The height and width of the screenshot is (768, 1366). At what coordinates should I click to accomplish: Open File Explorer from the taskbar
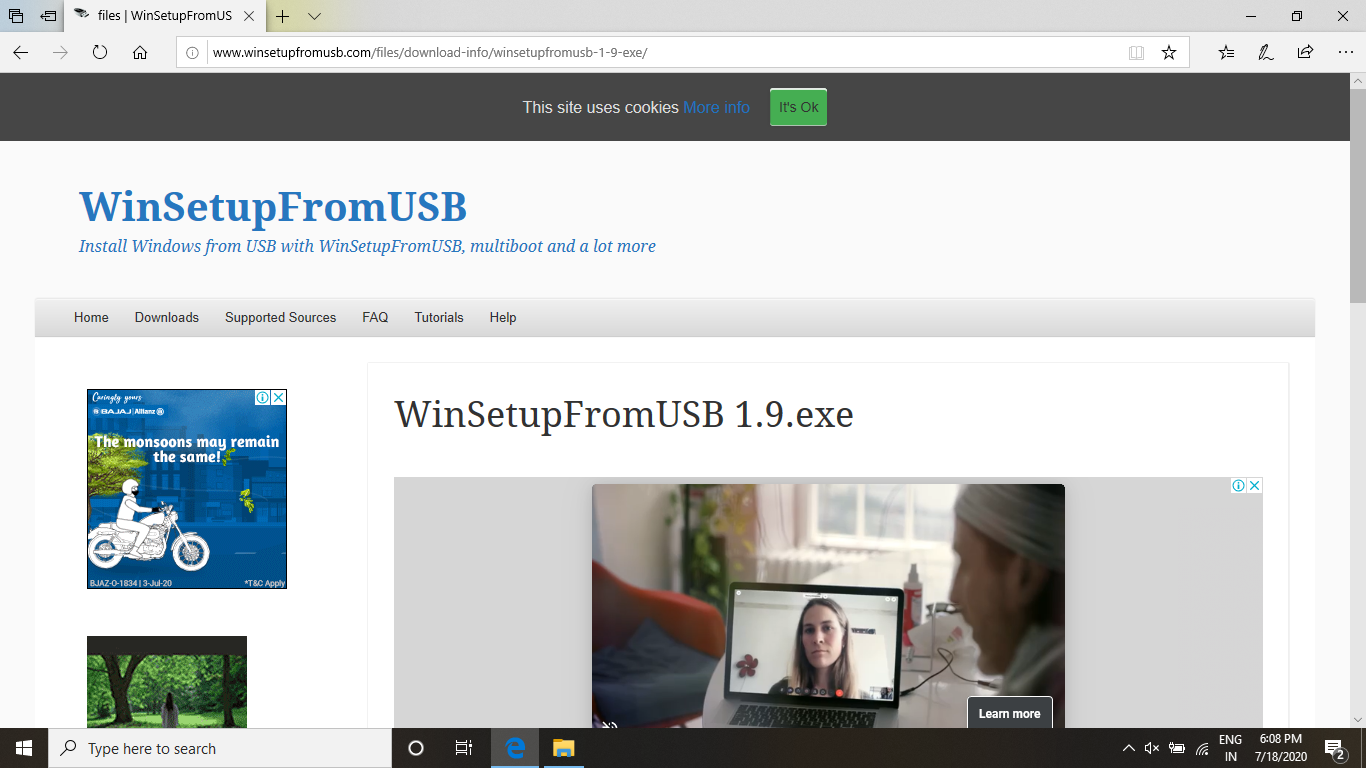click(563, 748)
